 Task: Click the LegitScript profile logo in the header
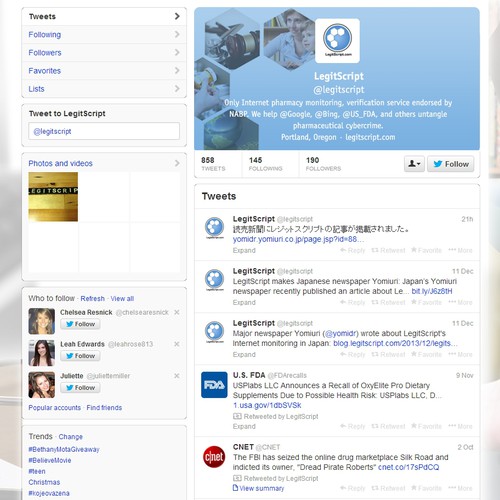coord(337,41)
